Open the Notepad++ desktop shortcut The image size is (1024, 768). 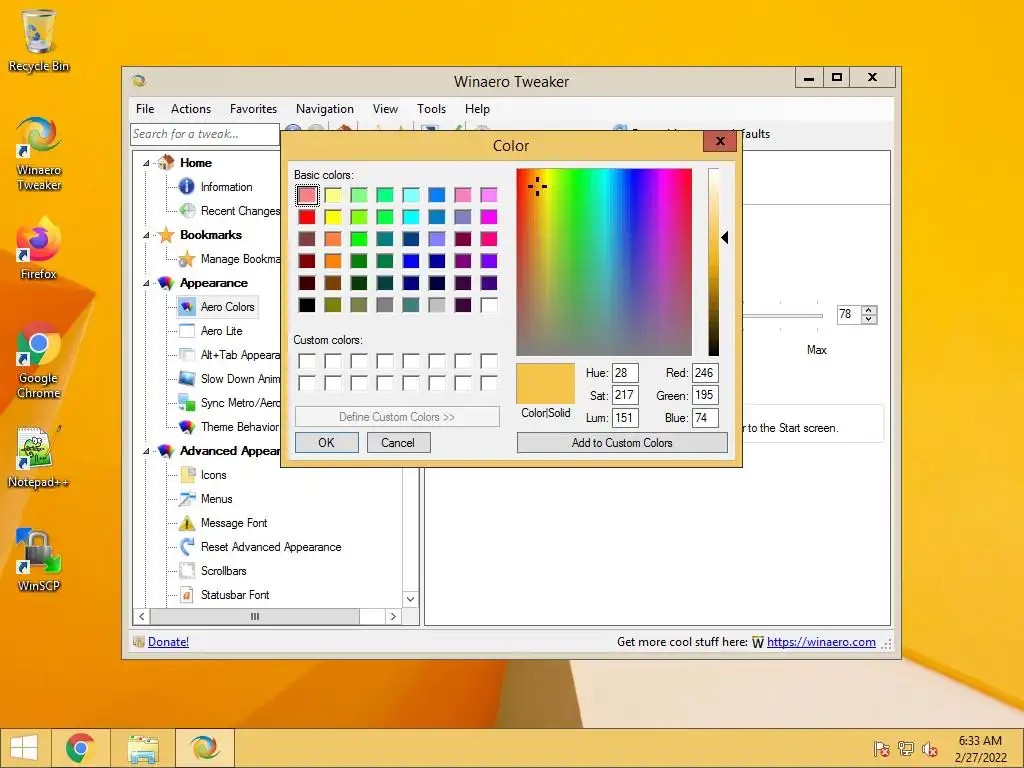(39, 457)
